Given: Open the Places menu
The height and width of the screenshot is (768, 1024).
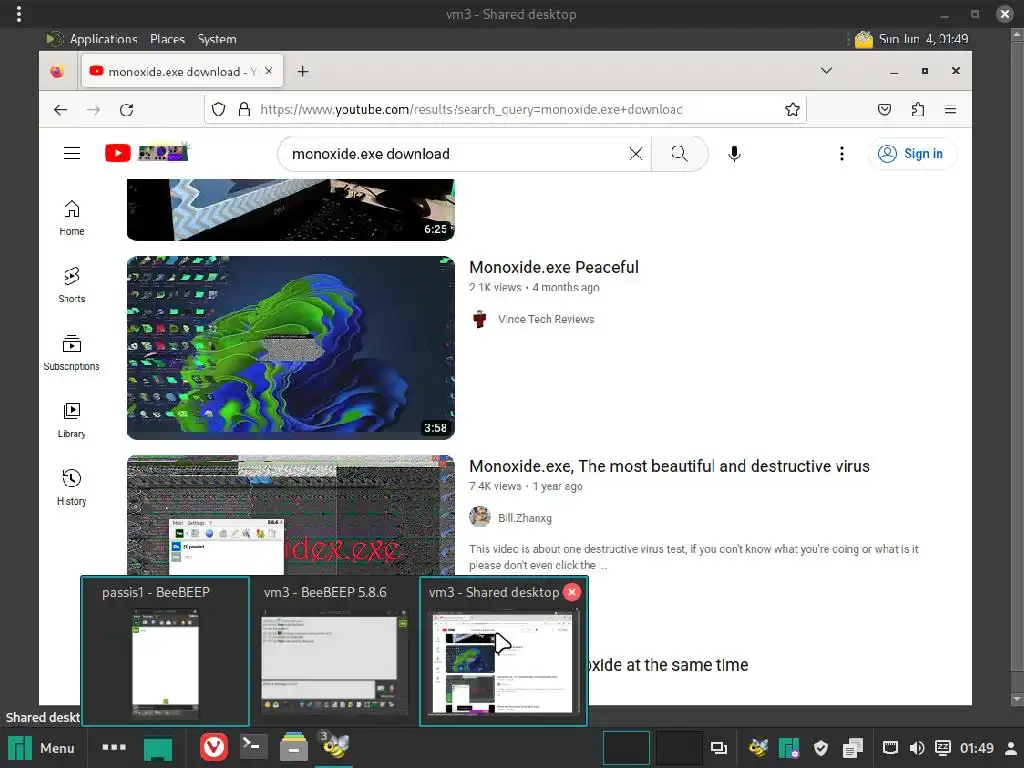Looking at the screenshot, I should coord(167,39).
